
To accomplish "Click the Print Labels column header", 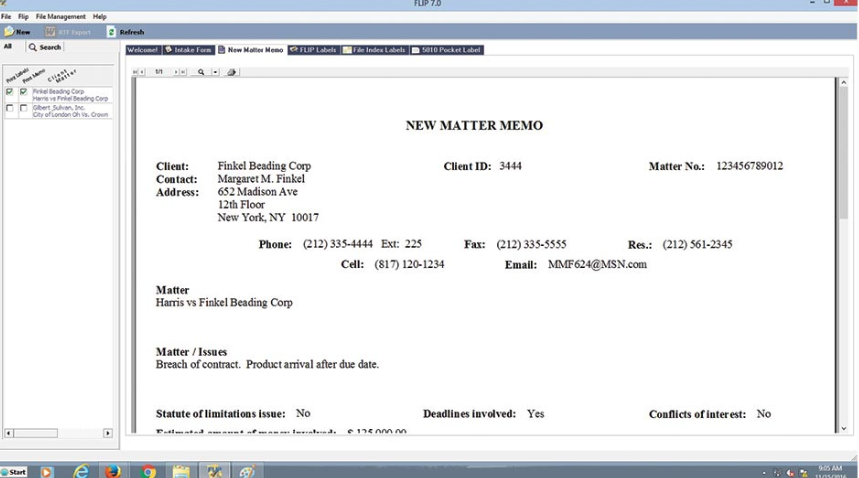I will [16, 76].
